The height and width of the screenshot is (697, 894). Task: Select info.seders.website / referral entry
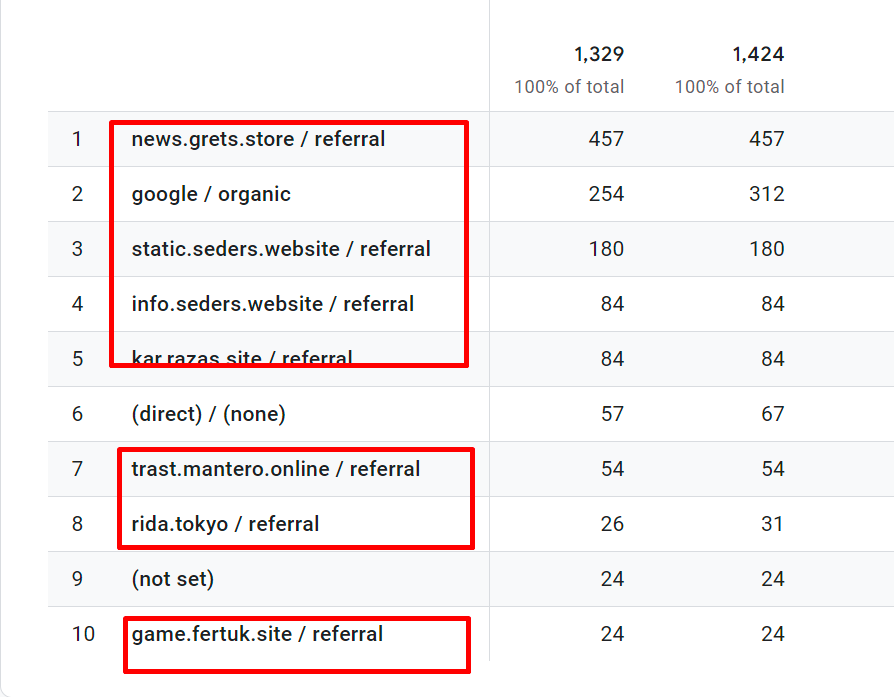point(272,304)
